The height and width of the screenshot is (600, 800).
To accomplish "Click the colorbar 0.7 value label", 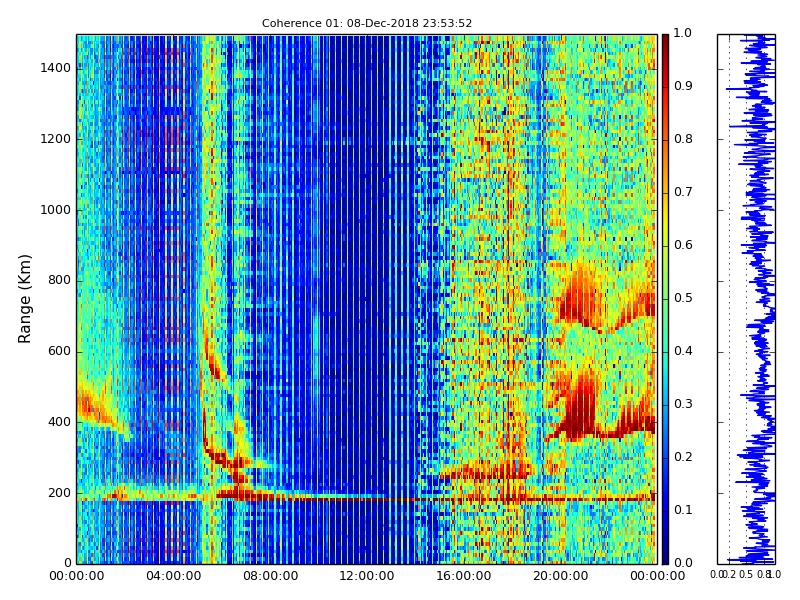I will click(683, 192).
